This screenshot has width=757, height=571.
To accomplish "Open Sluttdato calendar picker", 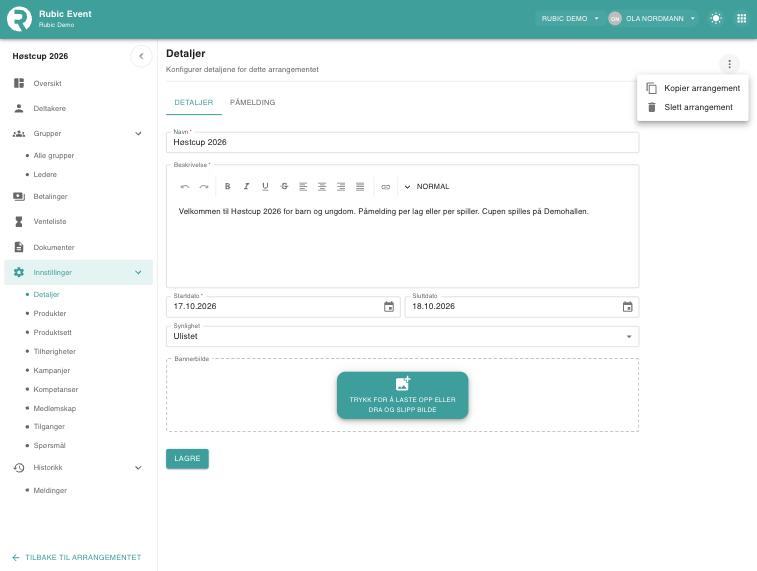I will point(627,306).
